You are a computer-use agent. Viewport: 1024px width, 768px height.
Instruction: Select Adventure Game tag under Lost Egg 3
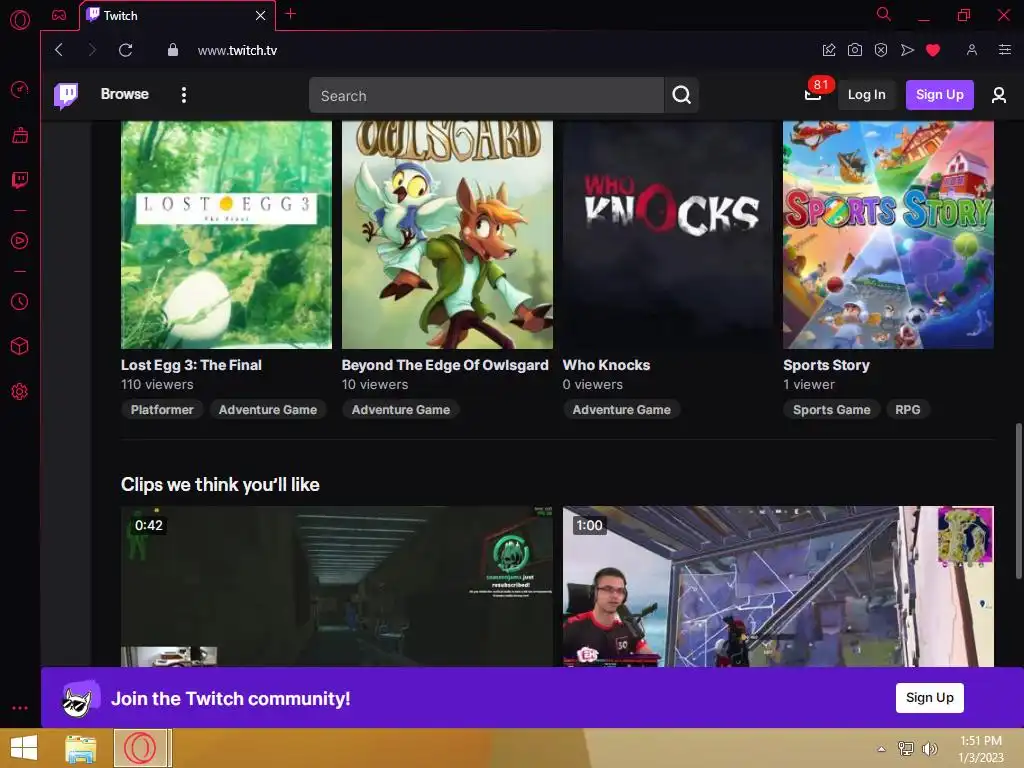(x=268, y=409)
